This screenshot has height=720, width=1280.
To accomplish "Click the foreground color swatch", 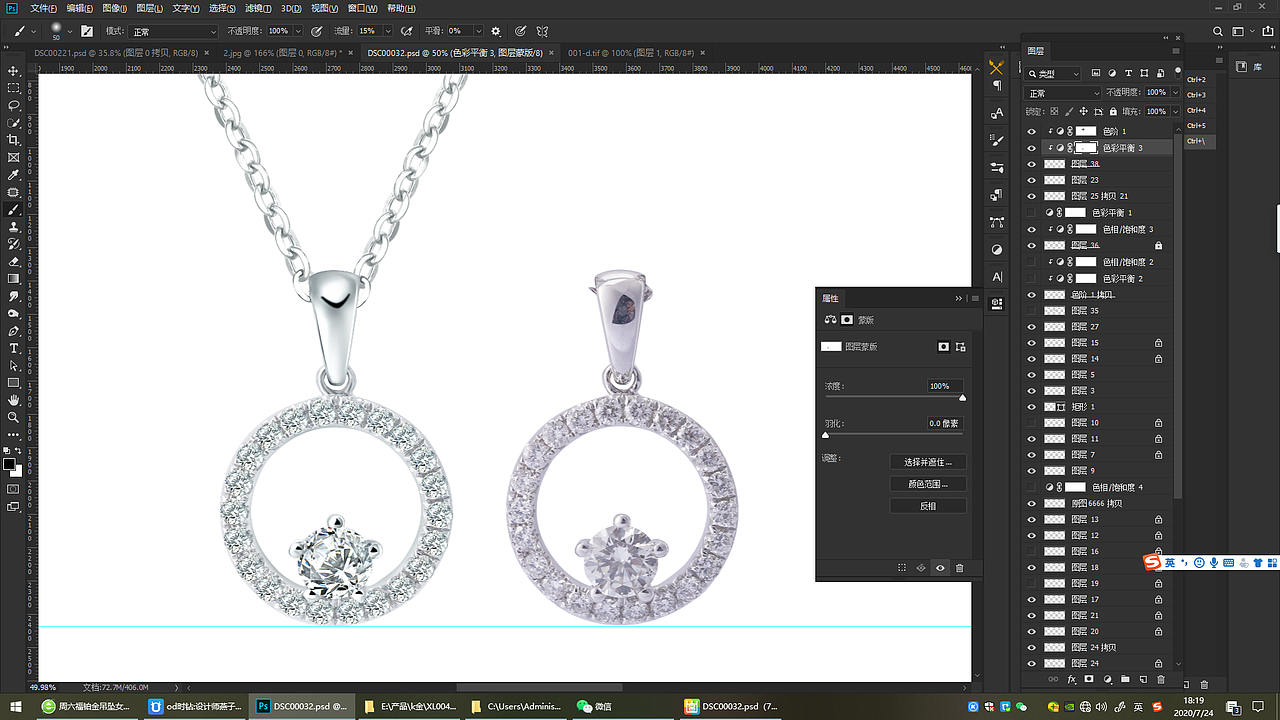I will 9,465.
